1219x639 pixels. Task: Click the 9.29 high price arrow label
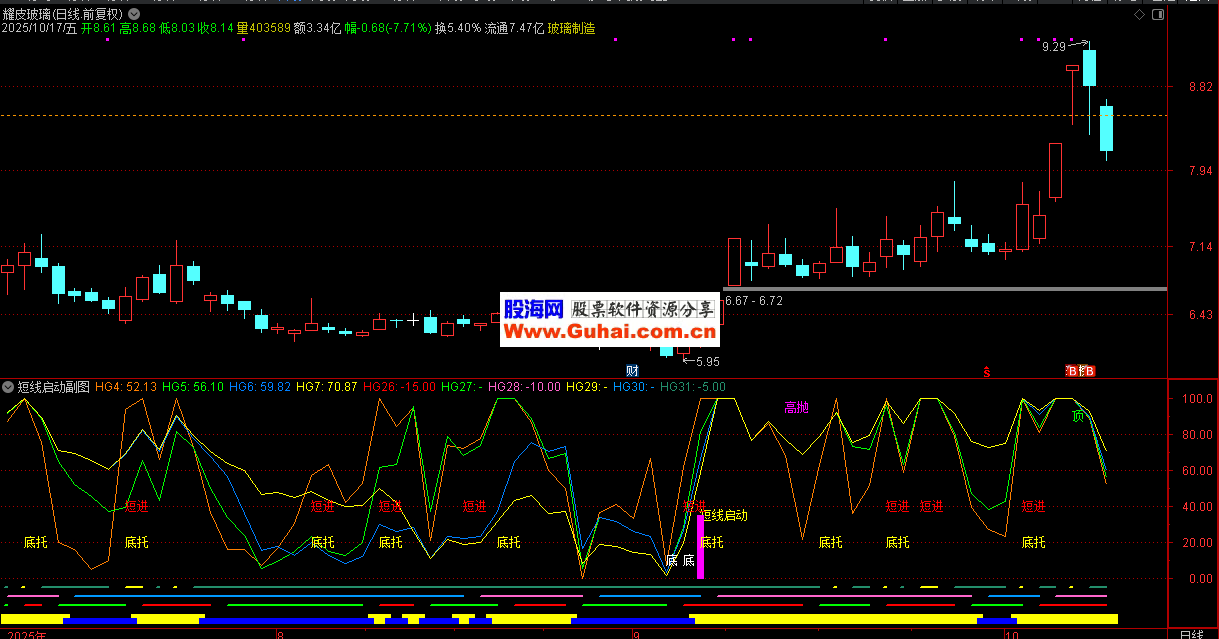click(1054, 46)
